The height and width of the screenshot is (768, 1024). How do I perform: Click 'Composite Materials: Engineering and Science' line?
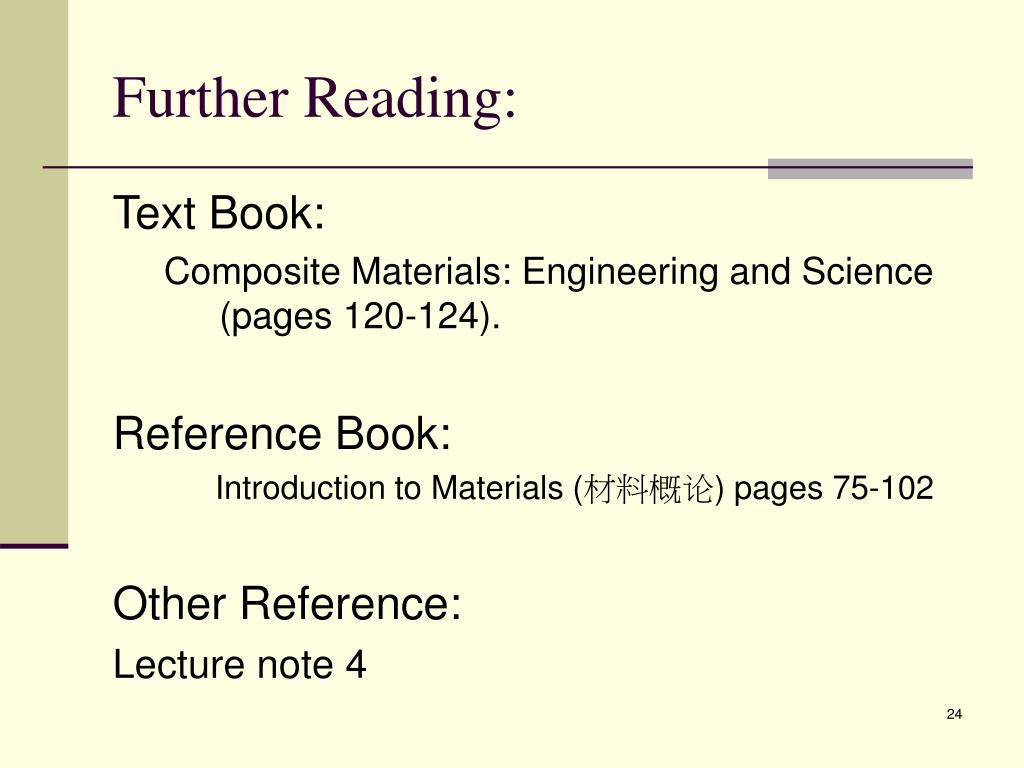pyautogui.click(x=548, y=272)
